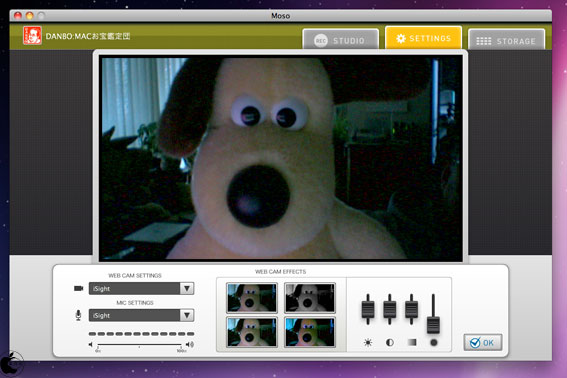Click the MIC SETTINGS label

(135, 302)
